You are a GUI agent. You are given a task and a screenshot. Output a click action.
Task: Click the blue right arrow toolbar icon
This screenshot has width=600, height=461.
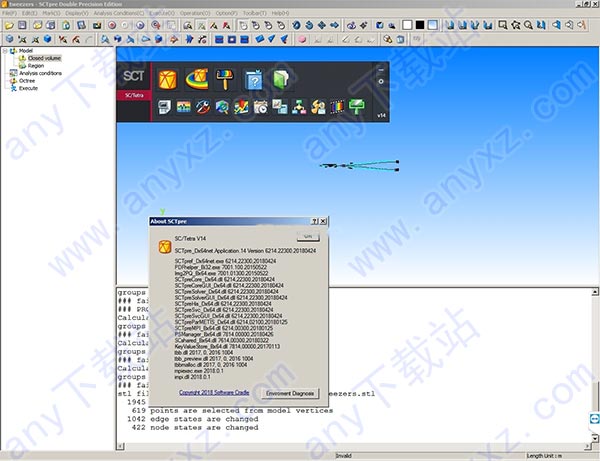(334, 25)
